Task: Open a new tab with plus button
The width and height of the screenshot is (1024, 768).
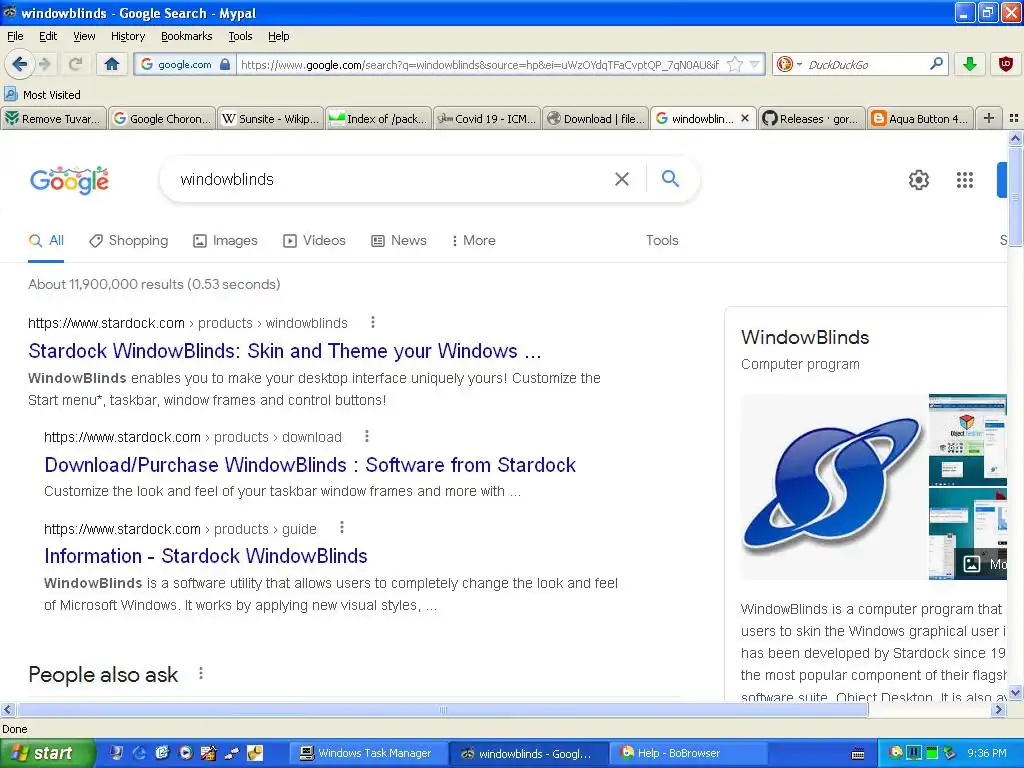Action: (989, 118)
